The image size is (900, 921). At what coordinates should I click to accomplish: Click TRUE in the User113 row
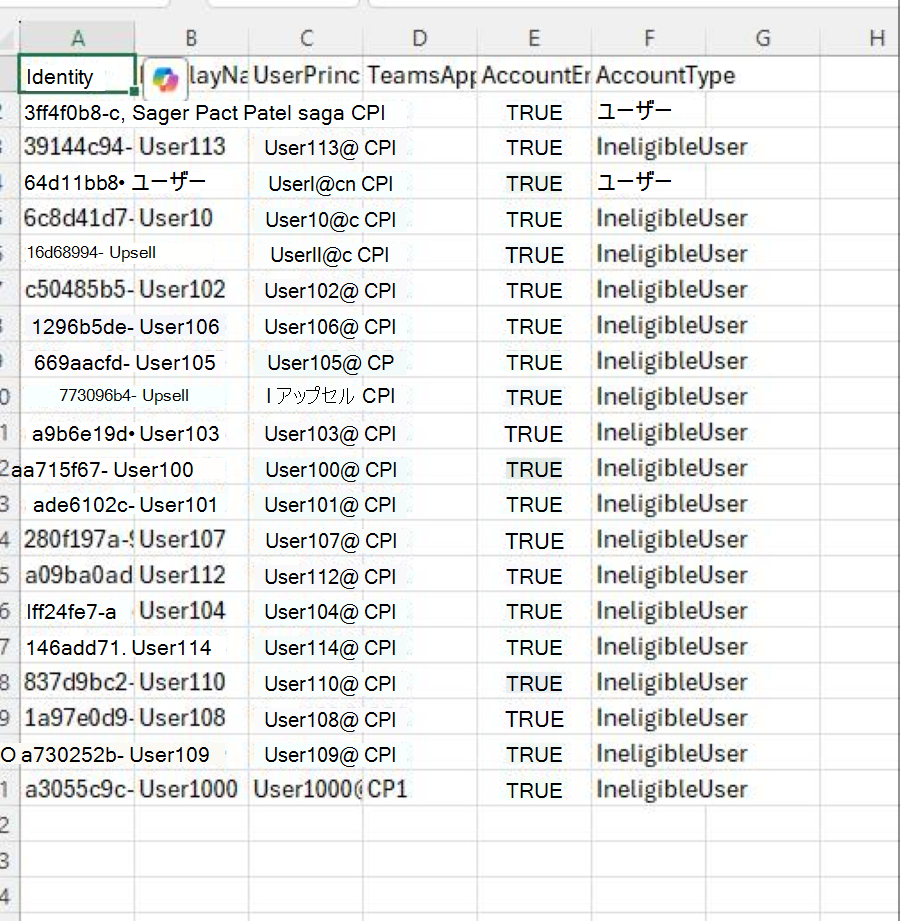(x=535, y=148)
